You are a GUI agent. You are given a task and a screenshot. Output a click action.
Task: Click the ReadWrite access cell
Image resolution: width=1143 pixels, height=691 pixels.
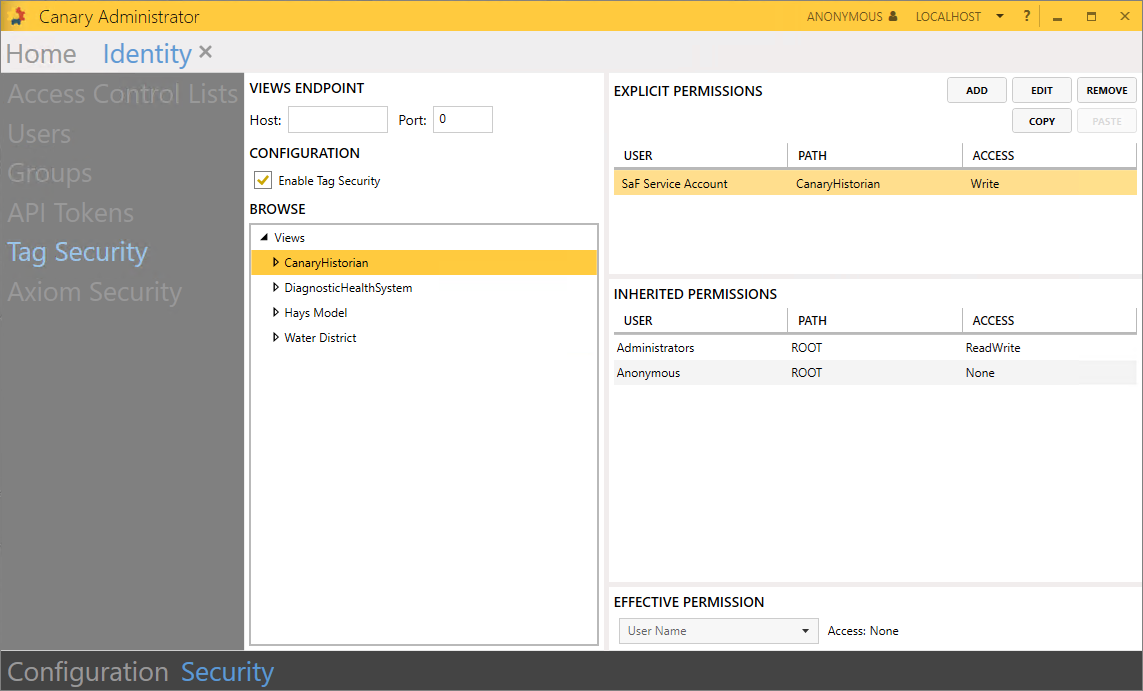[x=993, y=348]
